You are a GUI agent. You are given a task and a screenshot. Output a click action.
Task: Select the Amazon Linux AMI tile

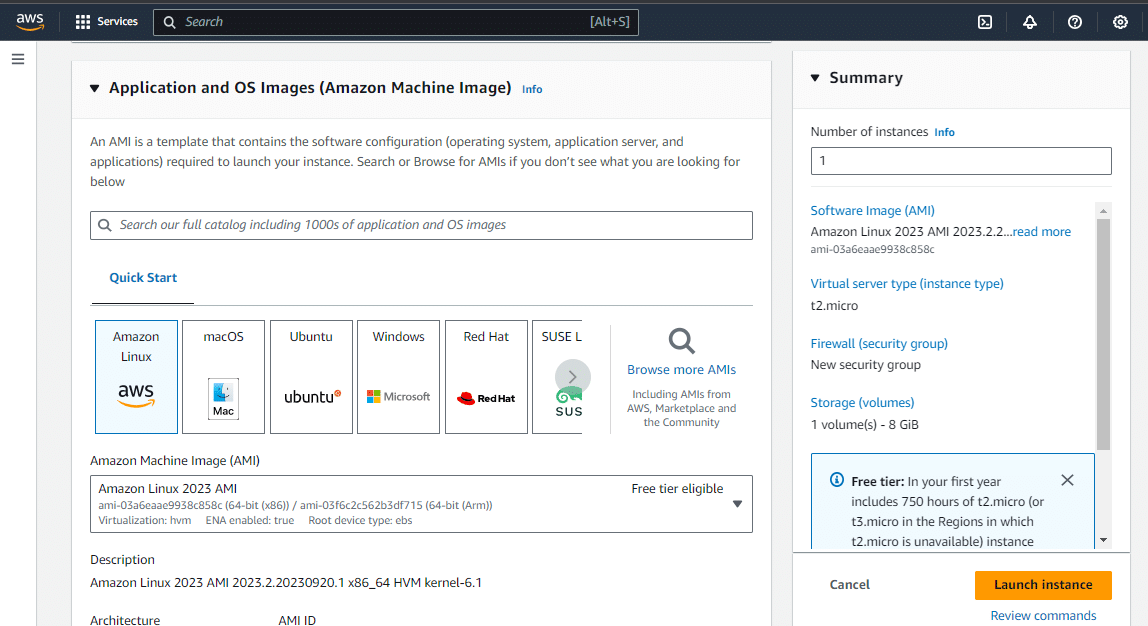(x=136, y=377)
